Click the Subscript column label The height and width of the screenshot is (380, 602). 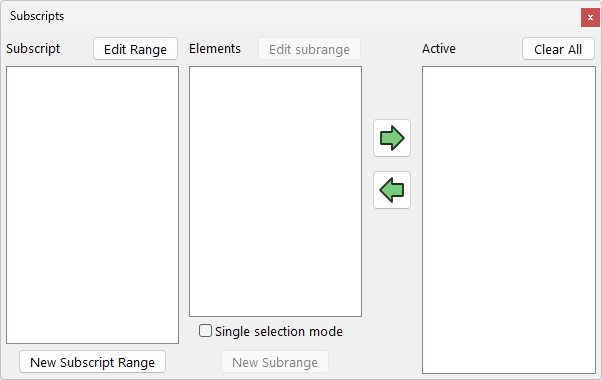[33, 49]
